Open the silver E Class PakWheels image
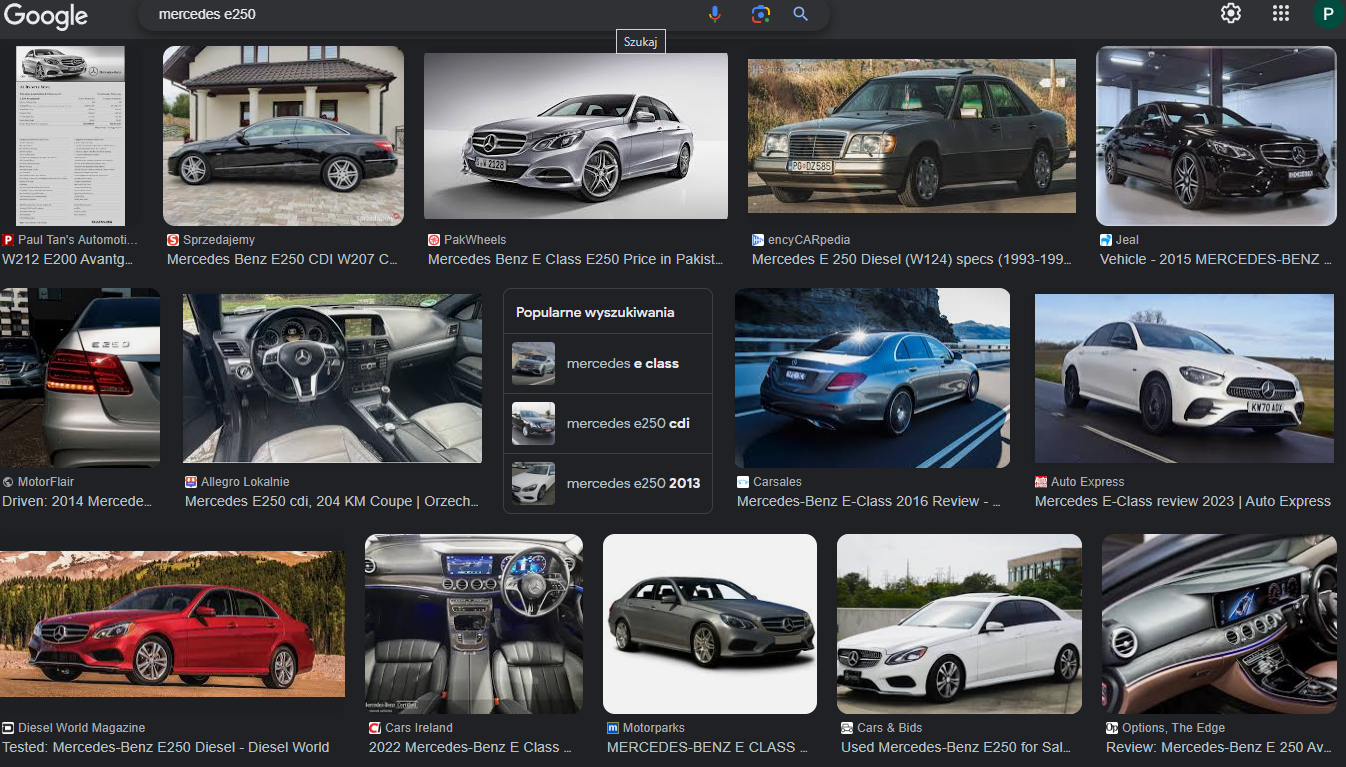Viewport: 1346px width, 767px height. [576, 136]
